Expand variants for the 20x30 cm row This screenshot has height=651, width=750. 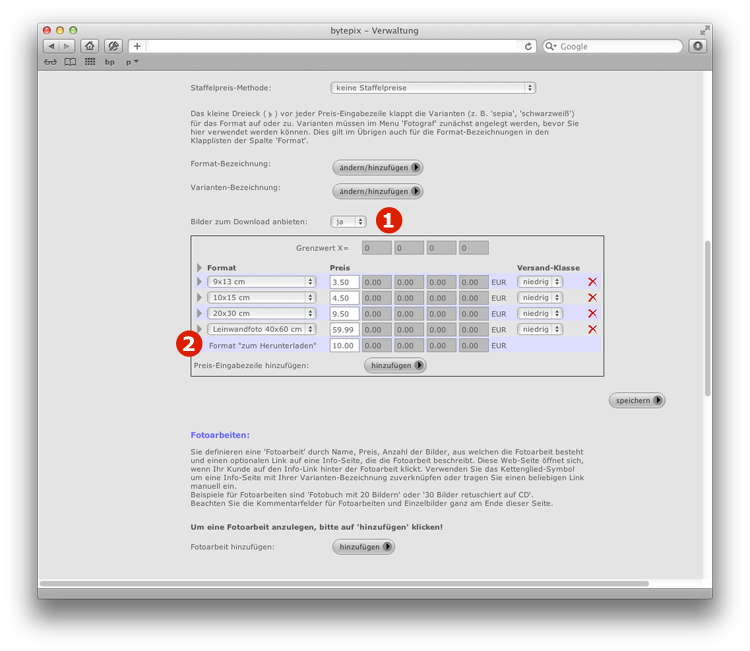[199, 313]
